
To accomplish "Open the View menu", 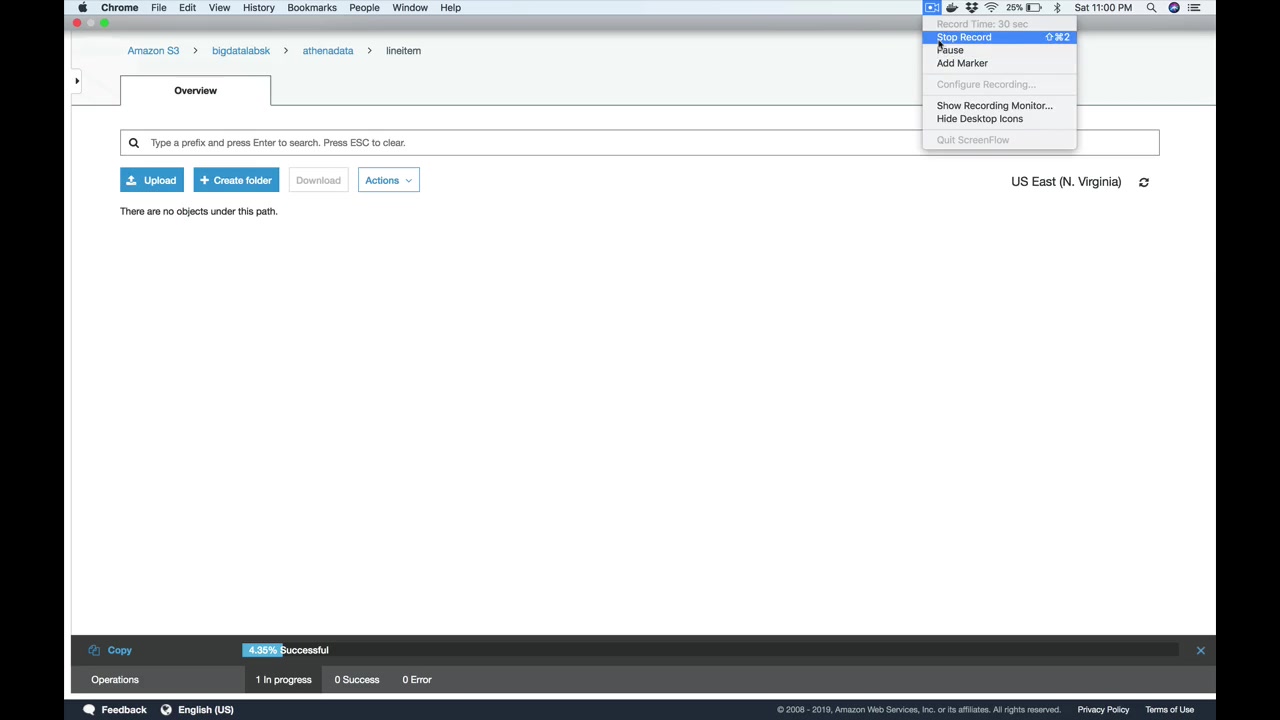I will tap(219, 8).
